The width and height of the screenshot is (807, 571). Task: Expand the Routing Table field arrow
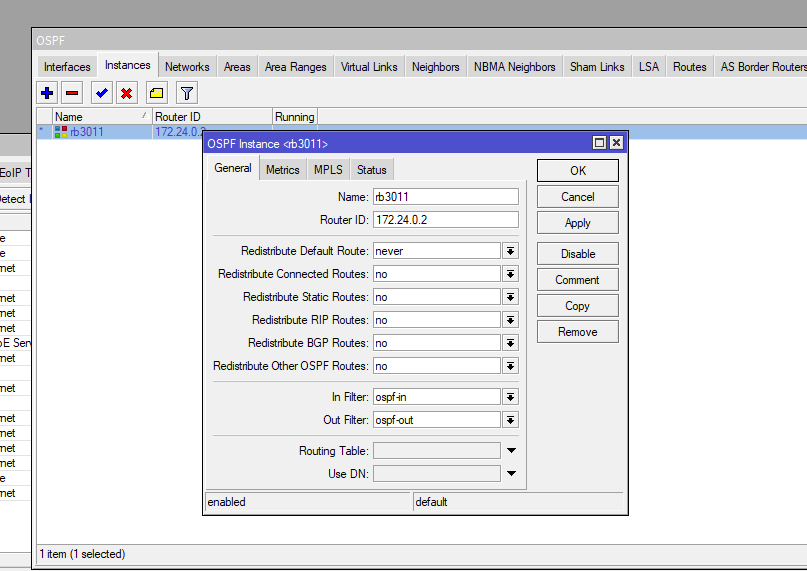[x=511, y=451]
